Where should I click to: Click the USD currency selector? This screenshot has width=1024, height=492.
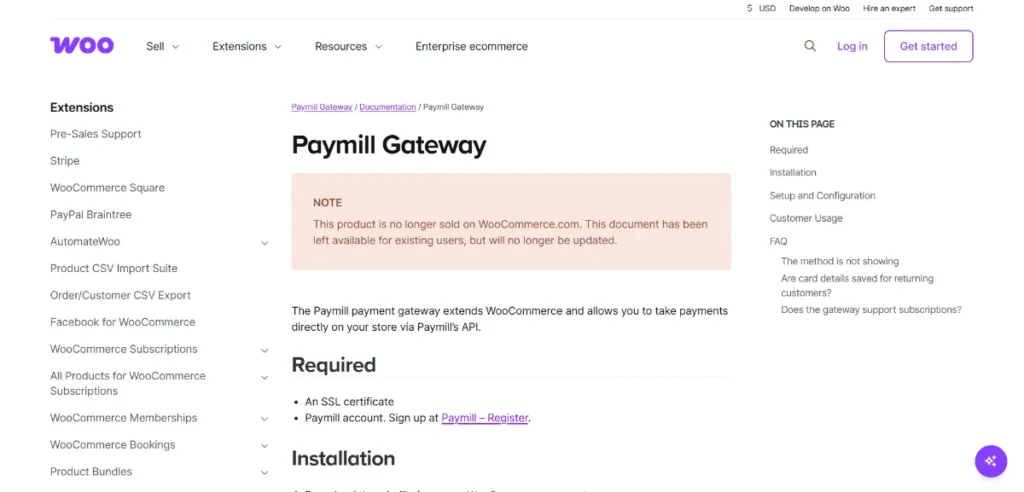click(x=761, y=8)
